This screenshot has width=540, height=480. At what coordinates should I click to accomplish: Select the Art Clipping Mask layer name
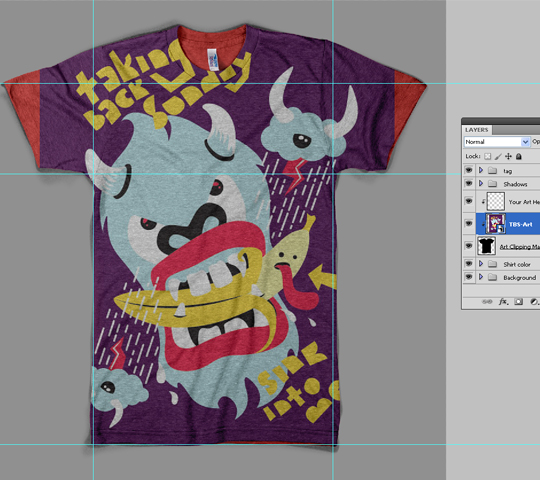click(x=520, y=247)
